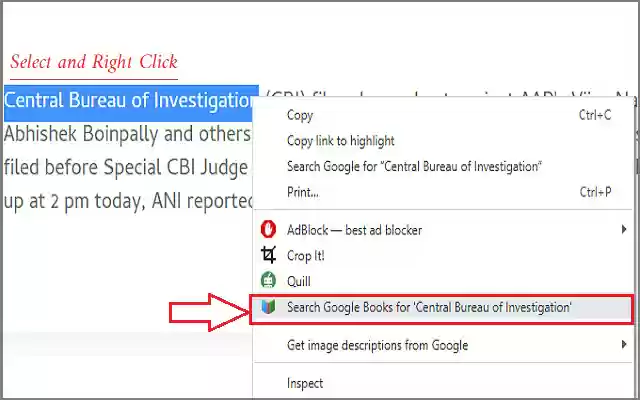
Task: Click the "filed before Special CBI Judge" text
Action: 126,168
